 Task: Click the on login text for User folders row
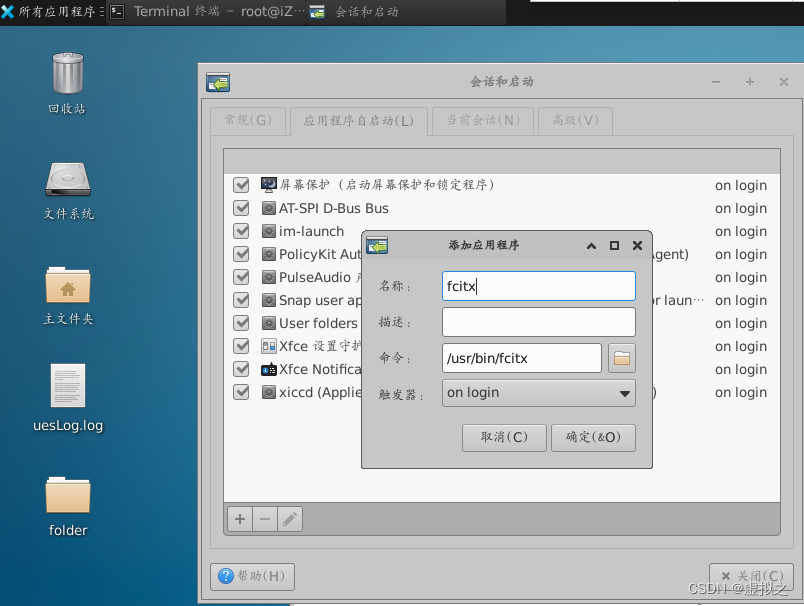click(741, 323)
